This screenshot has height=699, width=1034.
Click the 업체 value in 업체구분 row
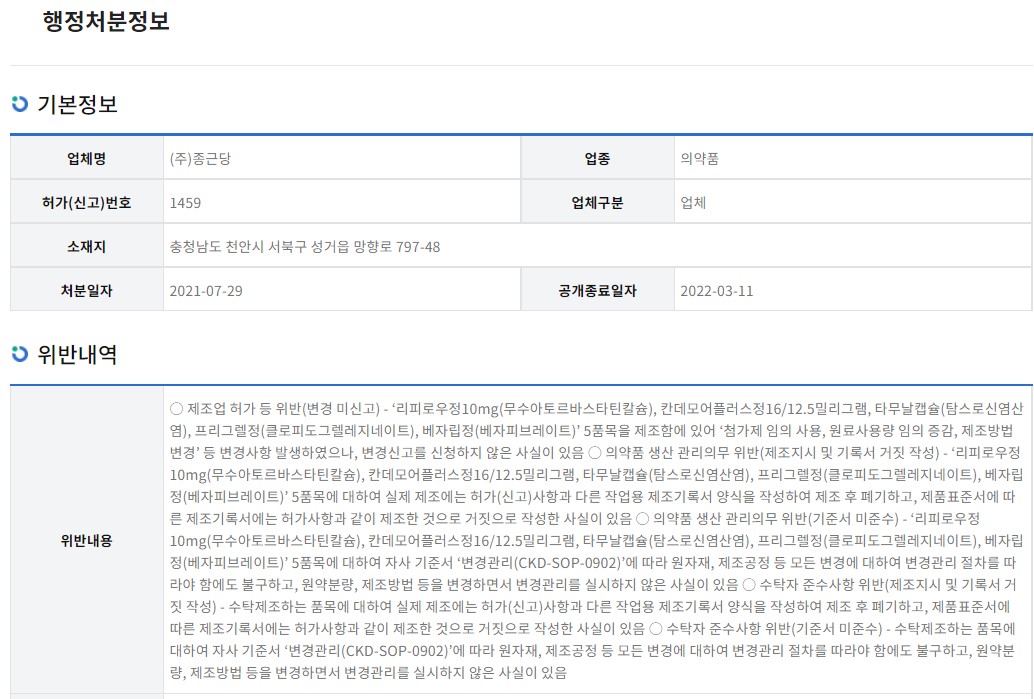[693, 202]
